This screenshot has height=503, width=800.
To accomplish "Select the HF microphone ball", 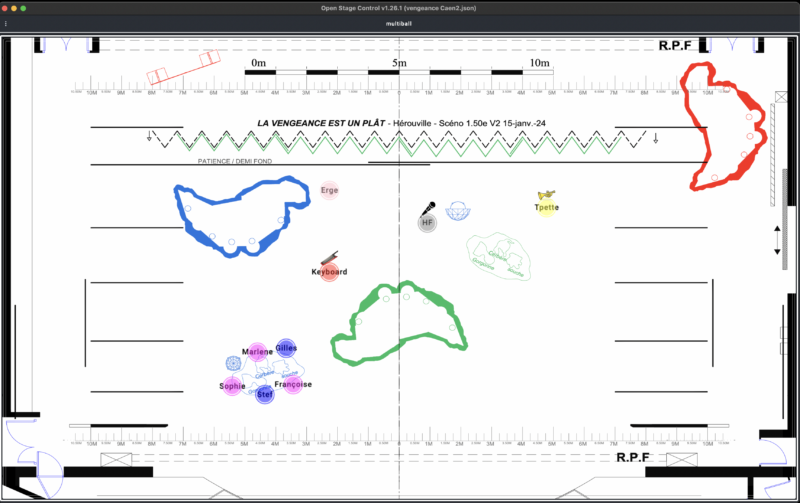I will point(427,223).
